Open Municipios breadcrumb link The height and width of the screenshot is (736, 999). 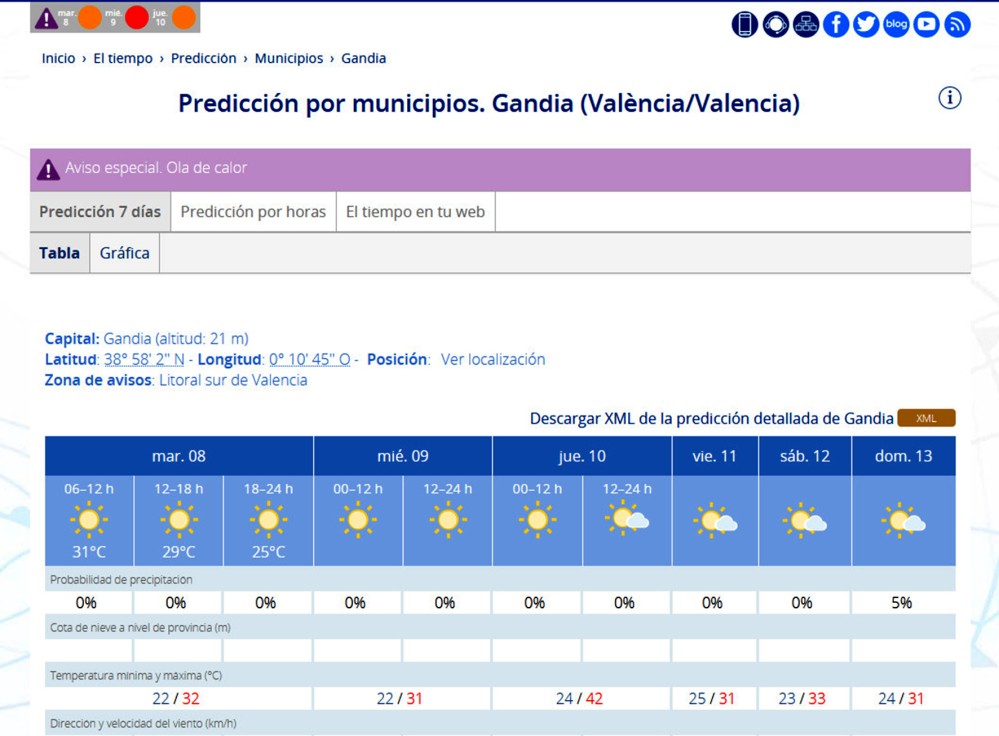[x=289, y=58]
